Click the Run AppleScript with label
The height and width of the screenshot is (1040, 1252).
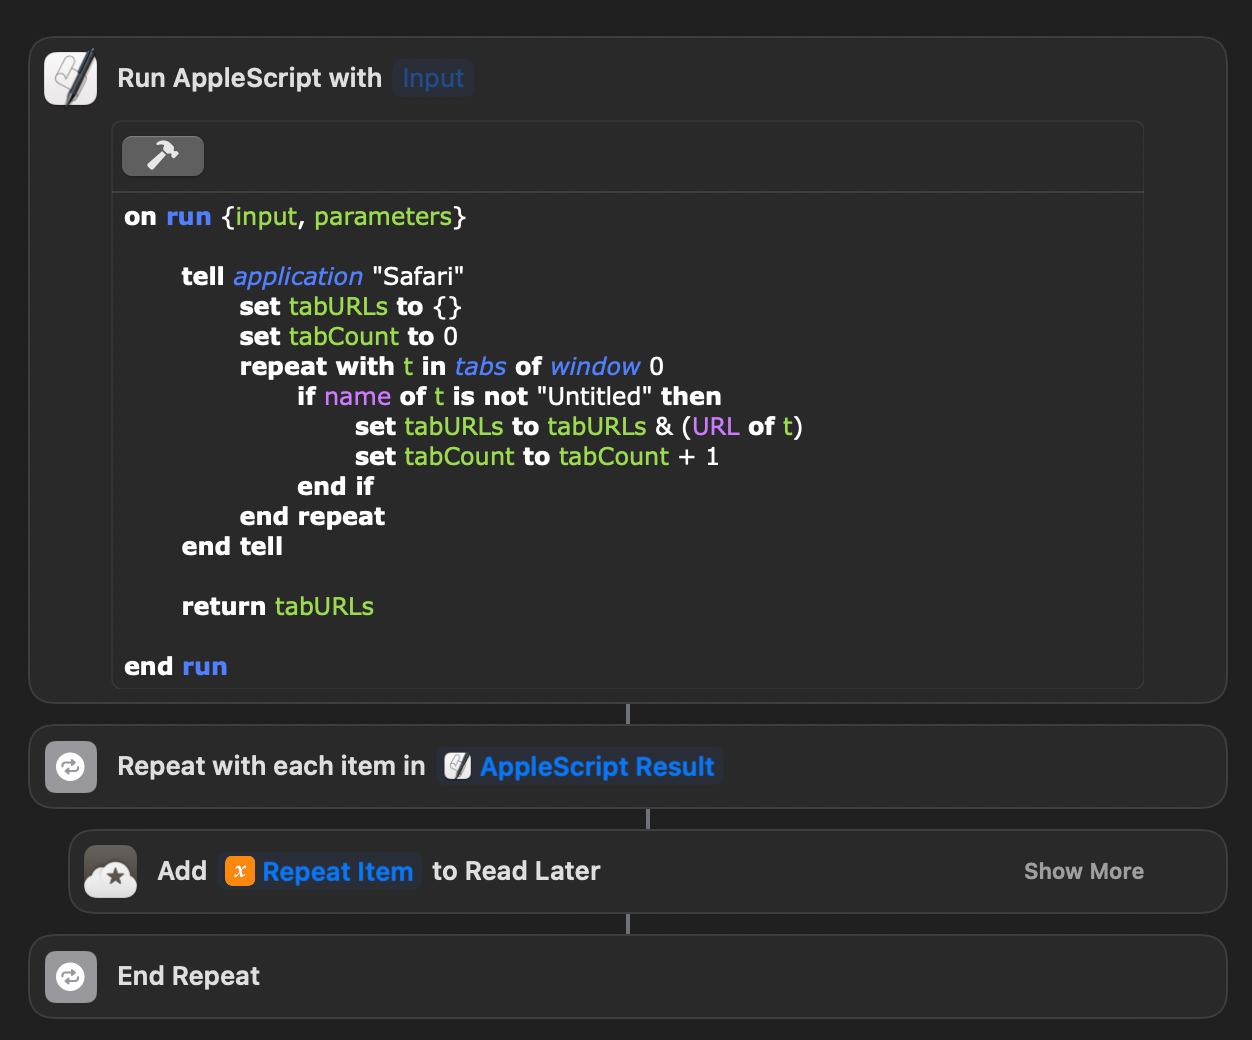pyautogui.click(x=249, y=78)
